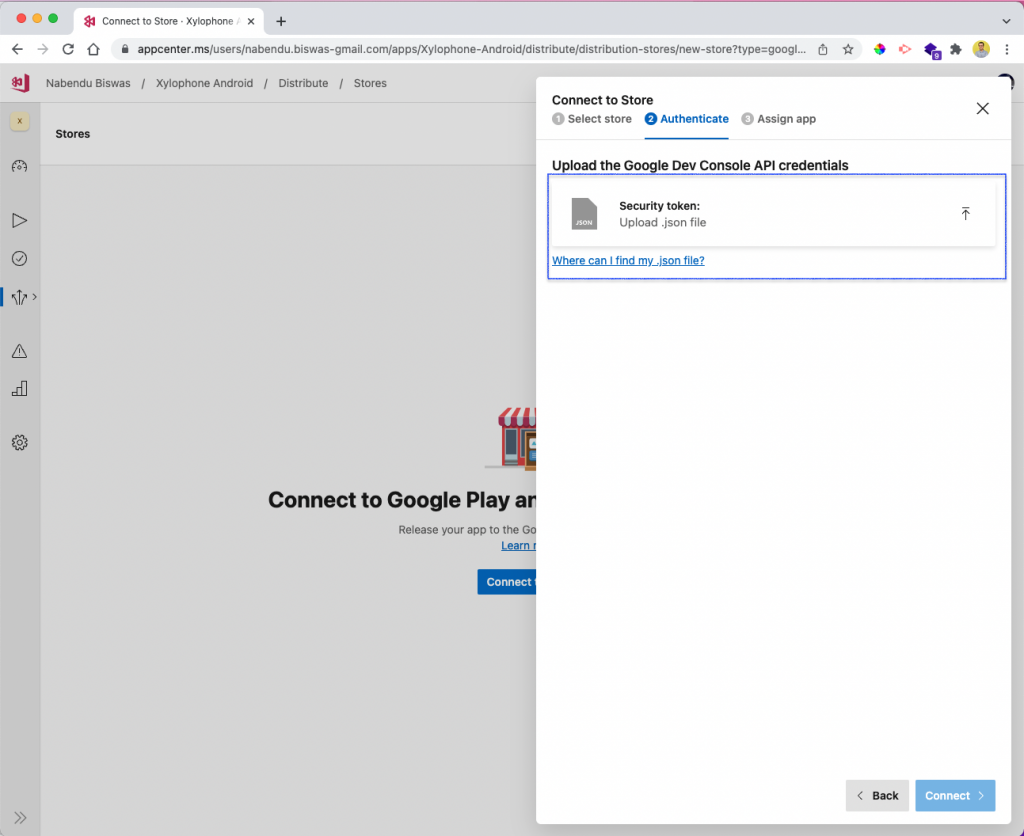The width and height of the screenshot is (1024, 836).
Task: Click the App Center logo icon
Action: click(20, 83)
